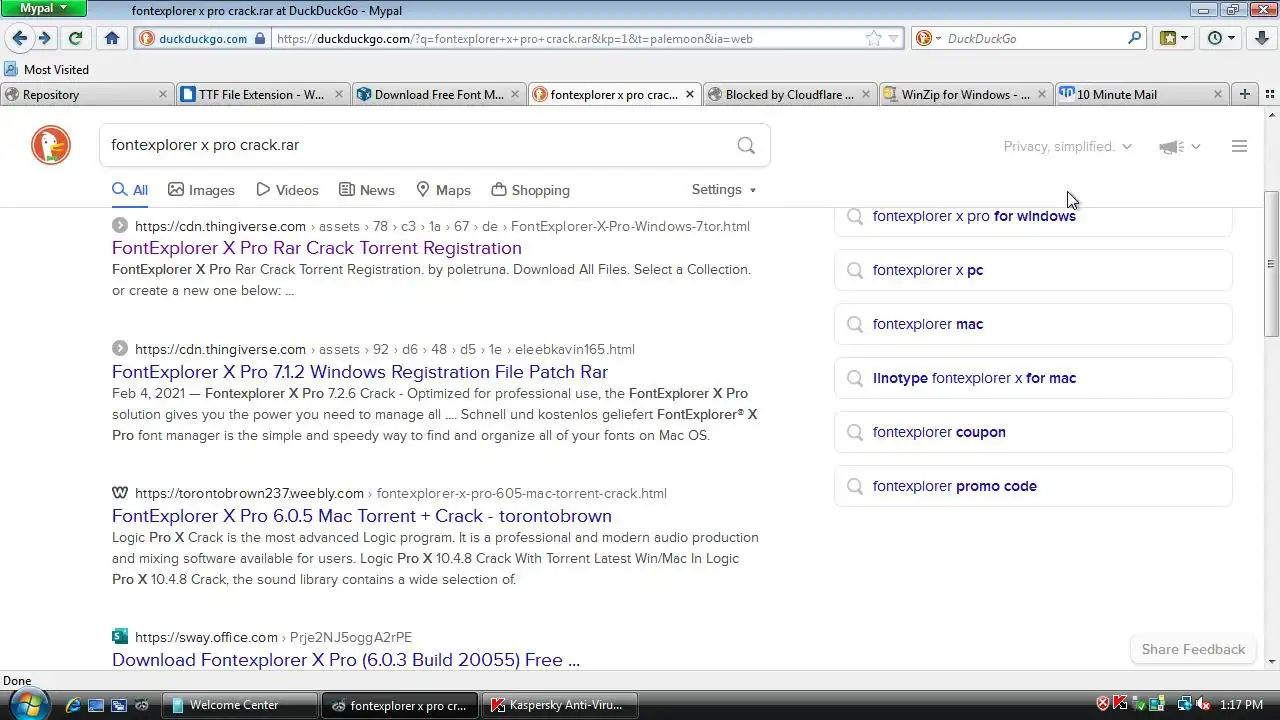Submit search with the DuckDuckGo magnifier icon
The height and width of the screenshot is (720, 1280).
click(x=746, y=145)
